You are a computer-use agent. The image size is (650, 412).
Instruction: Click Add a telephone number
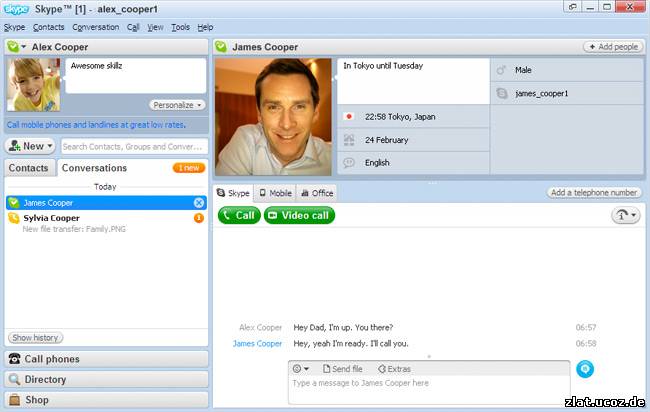tap(594, 192)
